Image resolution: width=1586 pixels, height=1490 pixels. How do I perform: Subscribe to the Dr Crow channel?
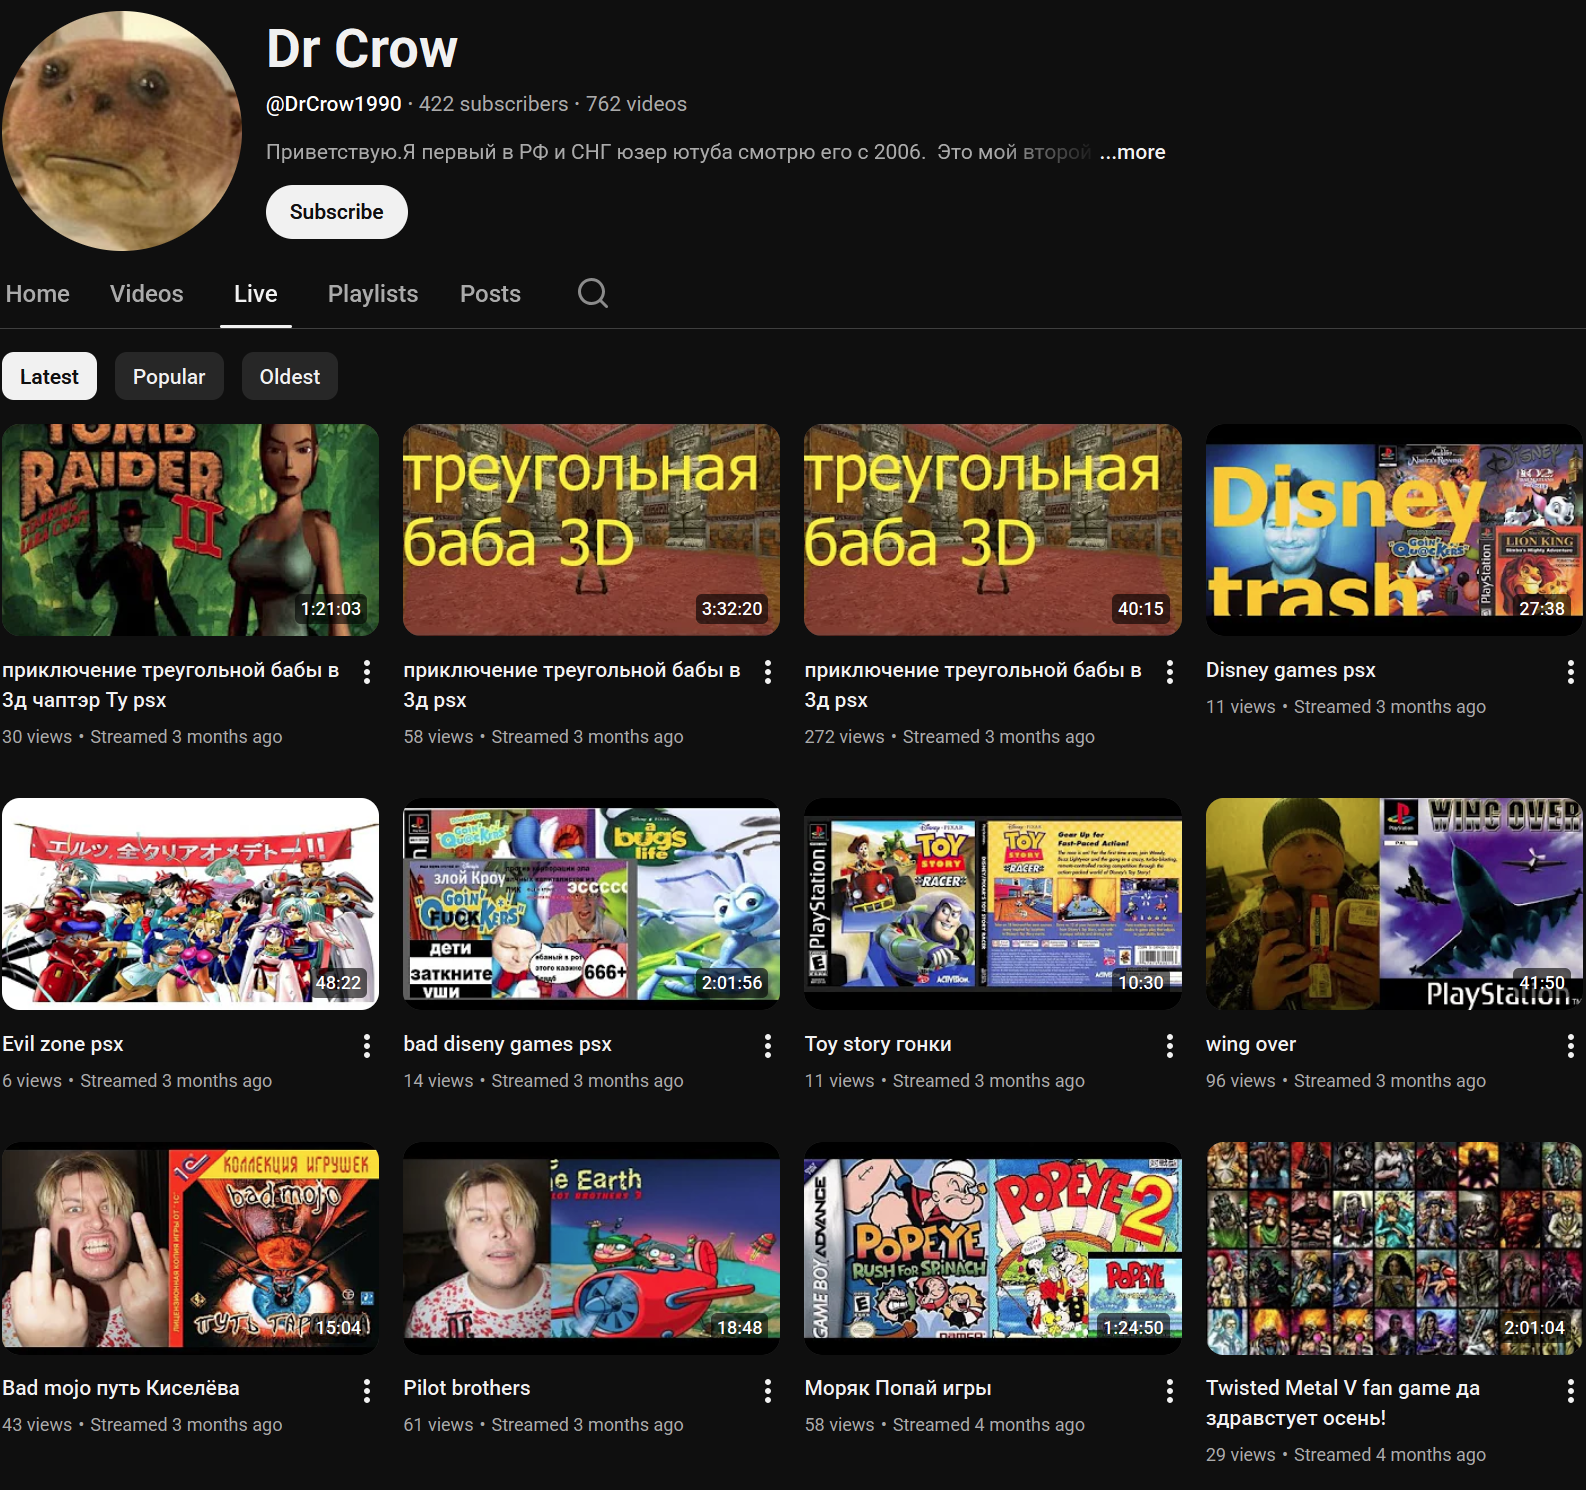coord(337,212)
